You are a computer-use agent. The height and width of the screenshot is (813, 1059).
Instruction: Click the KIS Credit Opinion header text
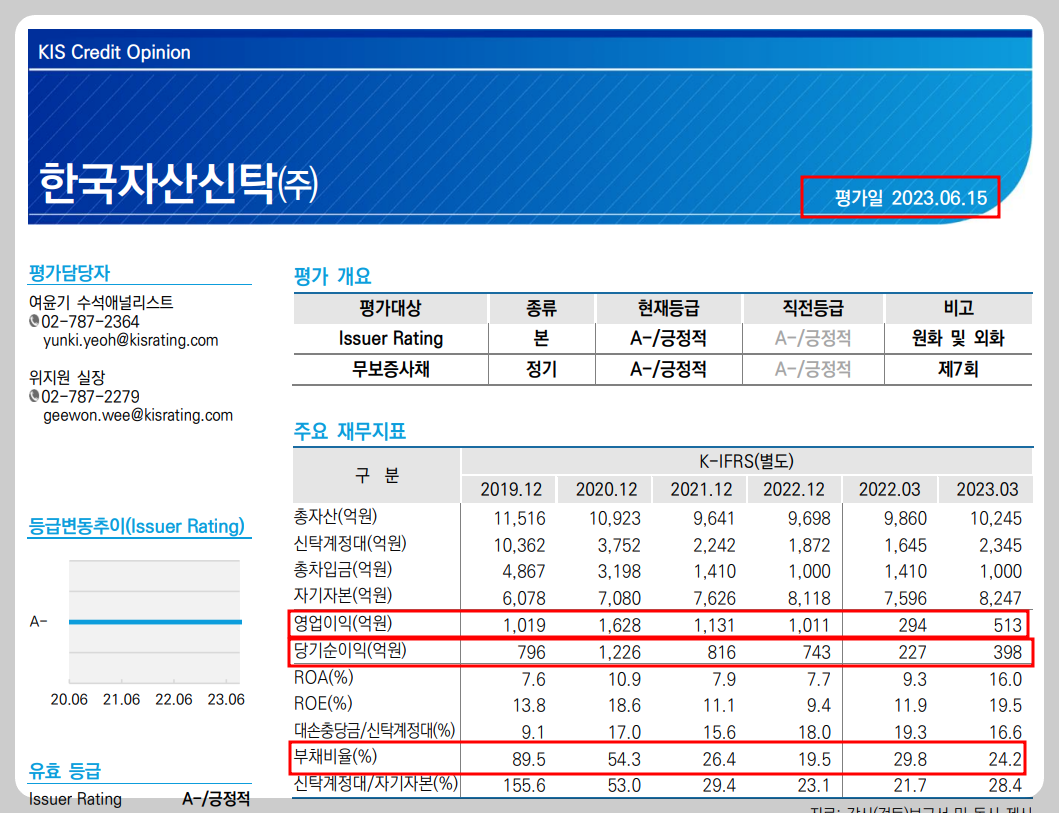pos(114,52)
